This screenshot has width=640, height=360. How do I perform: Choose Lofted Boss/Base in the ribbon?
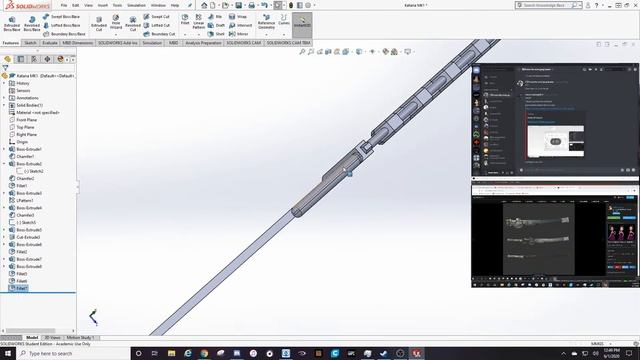click(x=61, y=25)
